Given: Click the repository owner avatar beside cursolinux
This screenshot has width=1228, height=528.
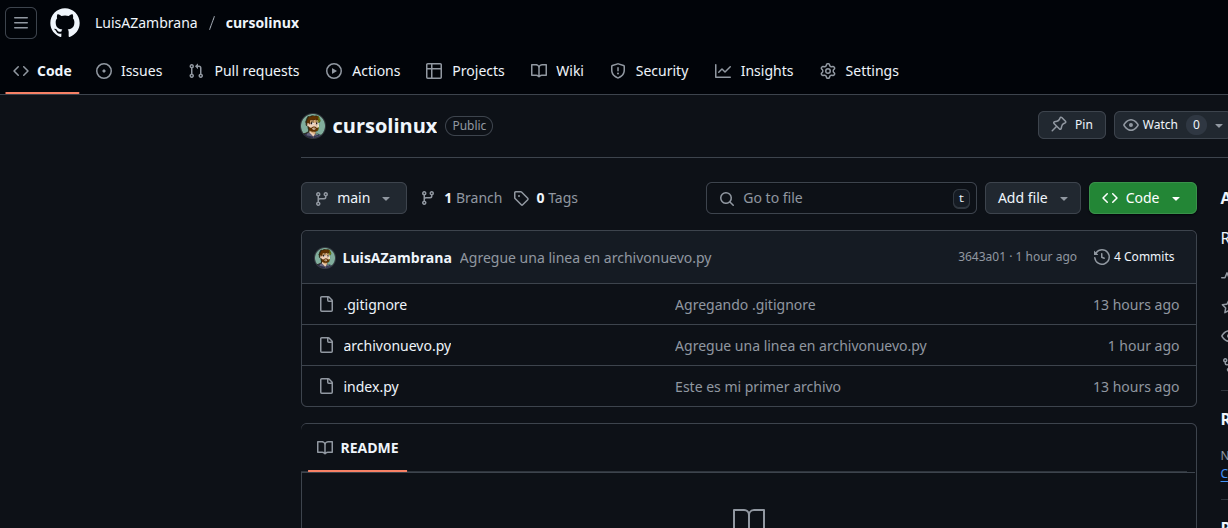Looking at the screenshot, I should click(313, 126).
